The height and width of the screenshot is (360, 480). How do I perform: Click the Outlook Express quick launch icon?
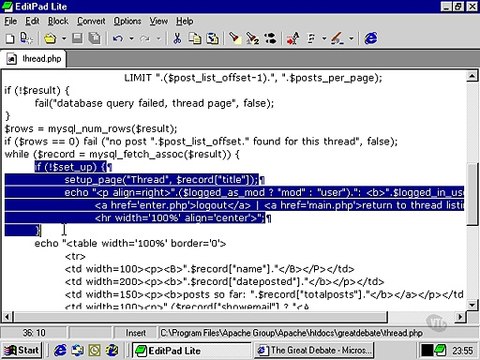coord(78,351)
